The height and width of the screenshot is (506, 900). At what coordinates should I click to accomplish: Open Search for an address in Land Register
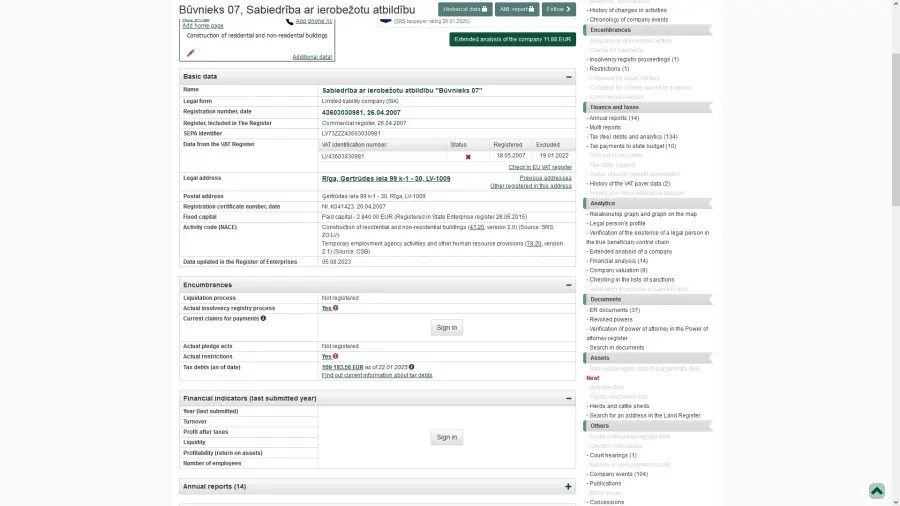pyautogui.click(x=645, y=415)
